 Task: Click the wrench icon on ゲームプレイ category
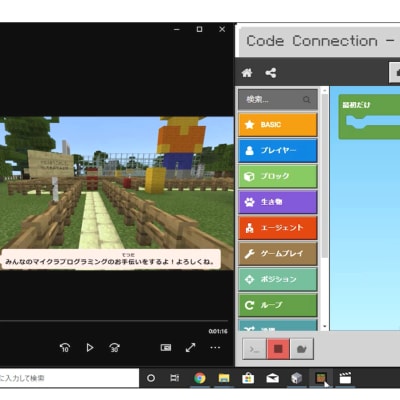[249, 254]
